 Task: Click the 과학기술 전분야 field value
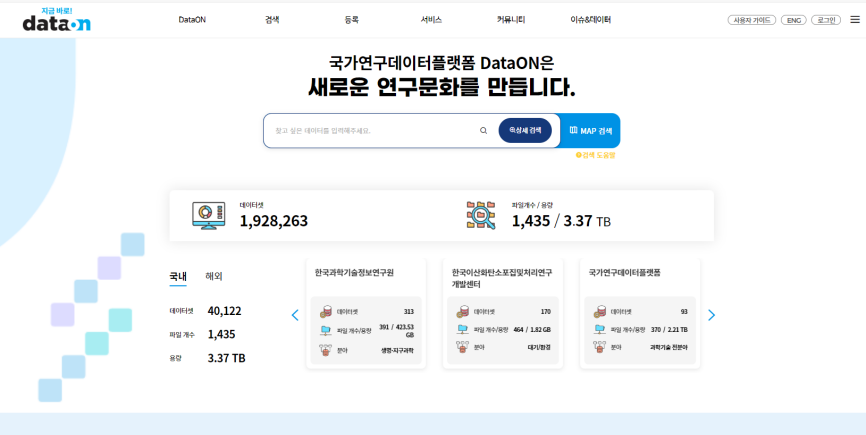coord(669,347)
